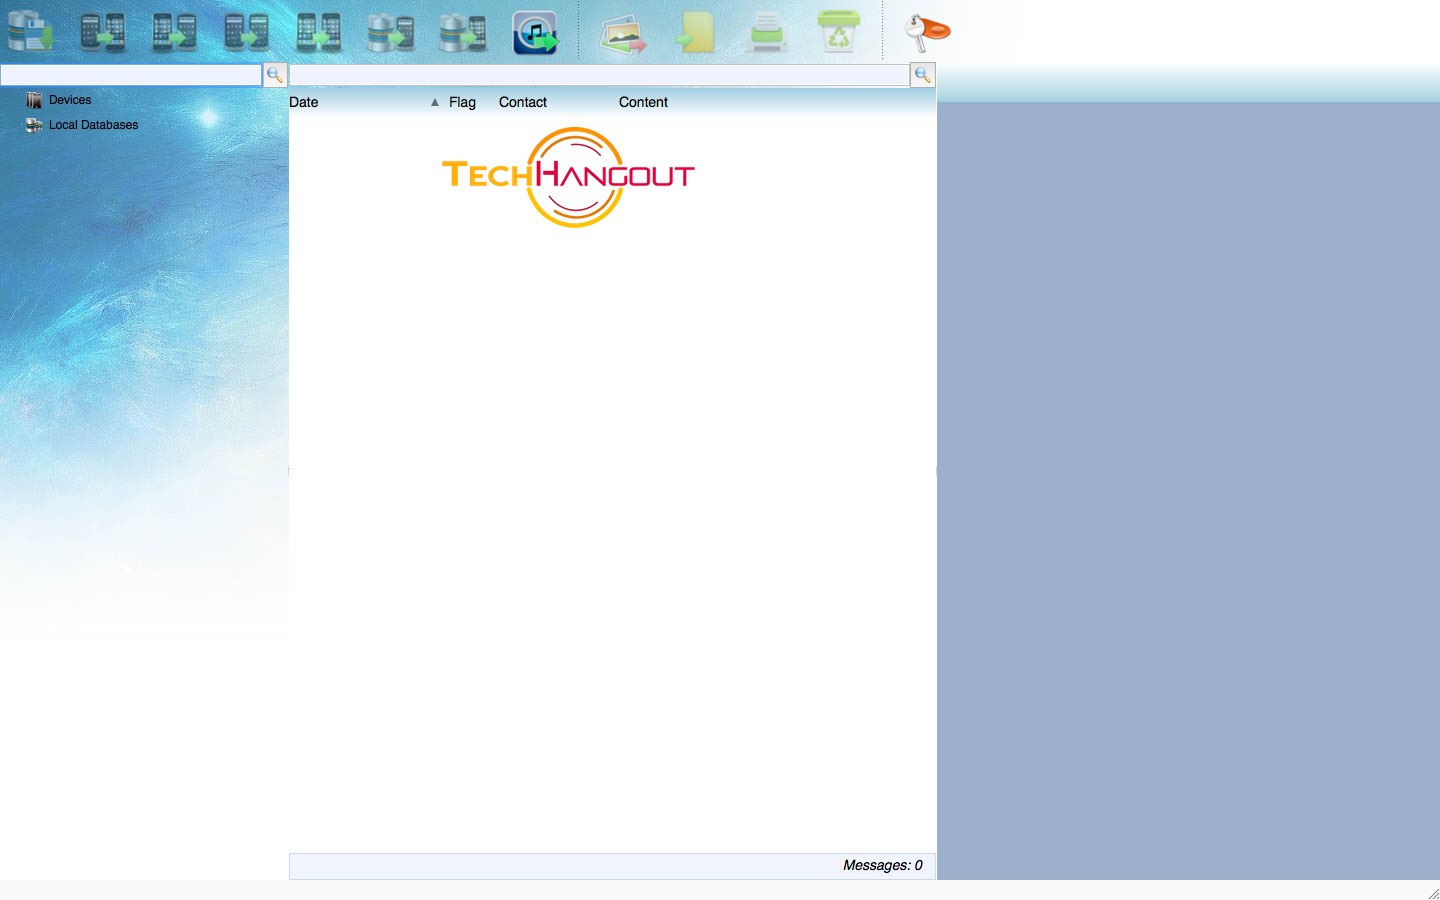
Task: Click the backup messages to database icon
Action: pos(31,32)
